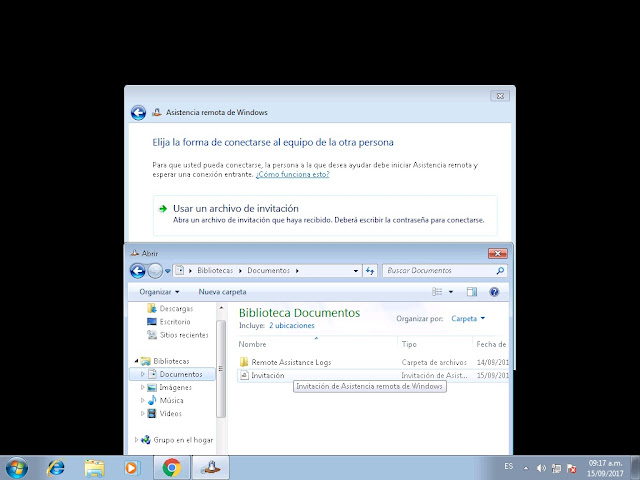Open the Windows Start menu
The image size is (640, 480).
click(17, 468)
